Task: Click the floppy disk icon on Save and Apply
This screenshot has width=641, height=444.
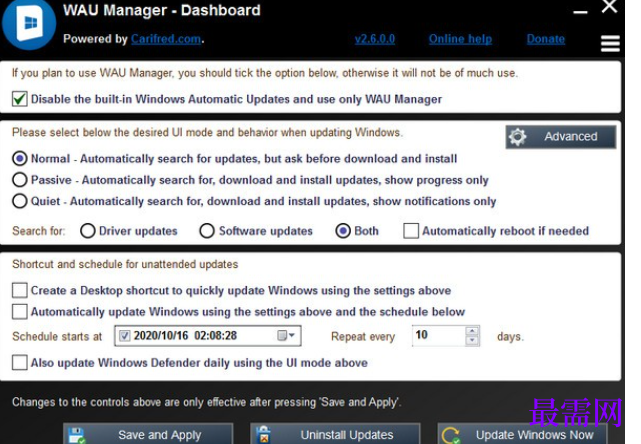Action: (x=77, y=435)
